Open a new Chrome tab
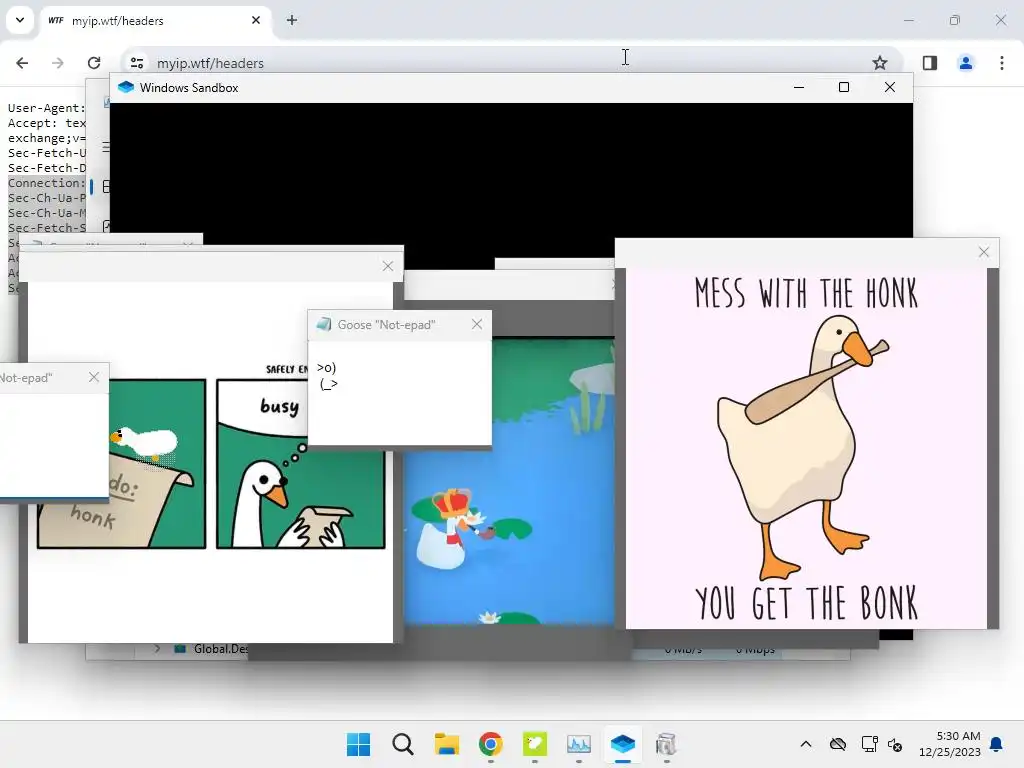Image resolution: width=1024 pixels, height=768 pixels. [x=292, y=20]
